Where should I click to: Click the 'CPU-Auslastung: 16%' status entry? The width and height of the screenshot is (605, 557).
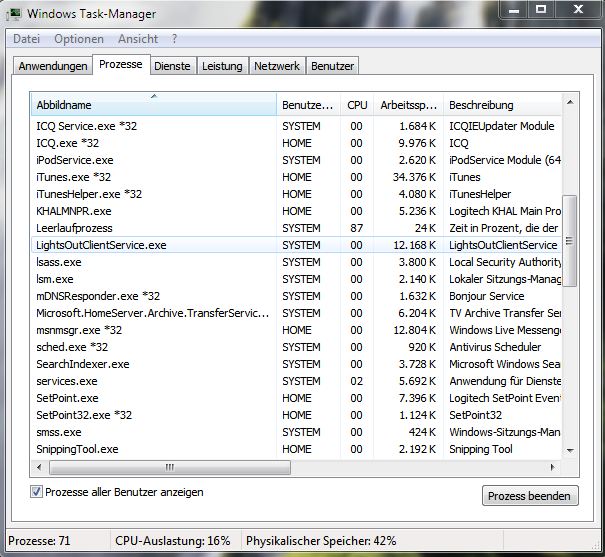coord(172,541)
